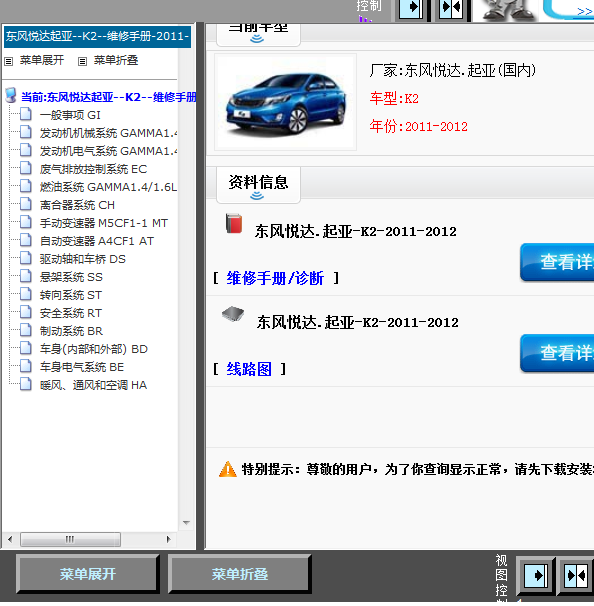Click the page icon beside 手动变速器 M5CF1-1 MT
This screenshot has height=606, width=594.
click(x=26, y=223)
